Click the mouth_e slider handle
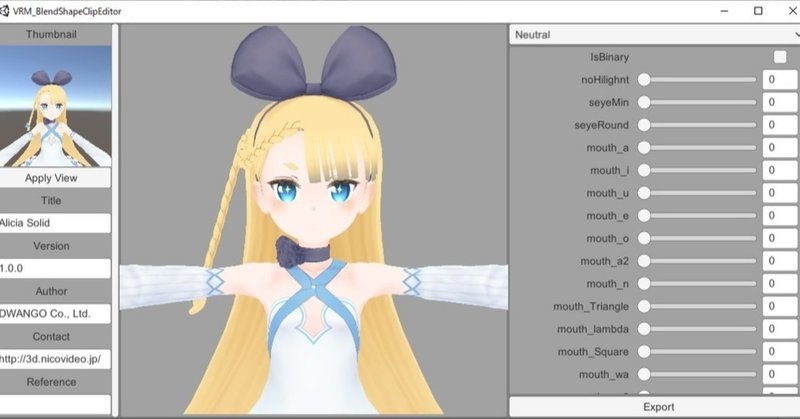Screen dimensions: 800x419 click(644, 216)
